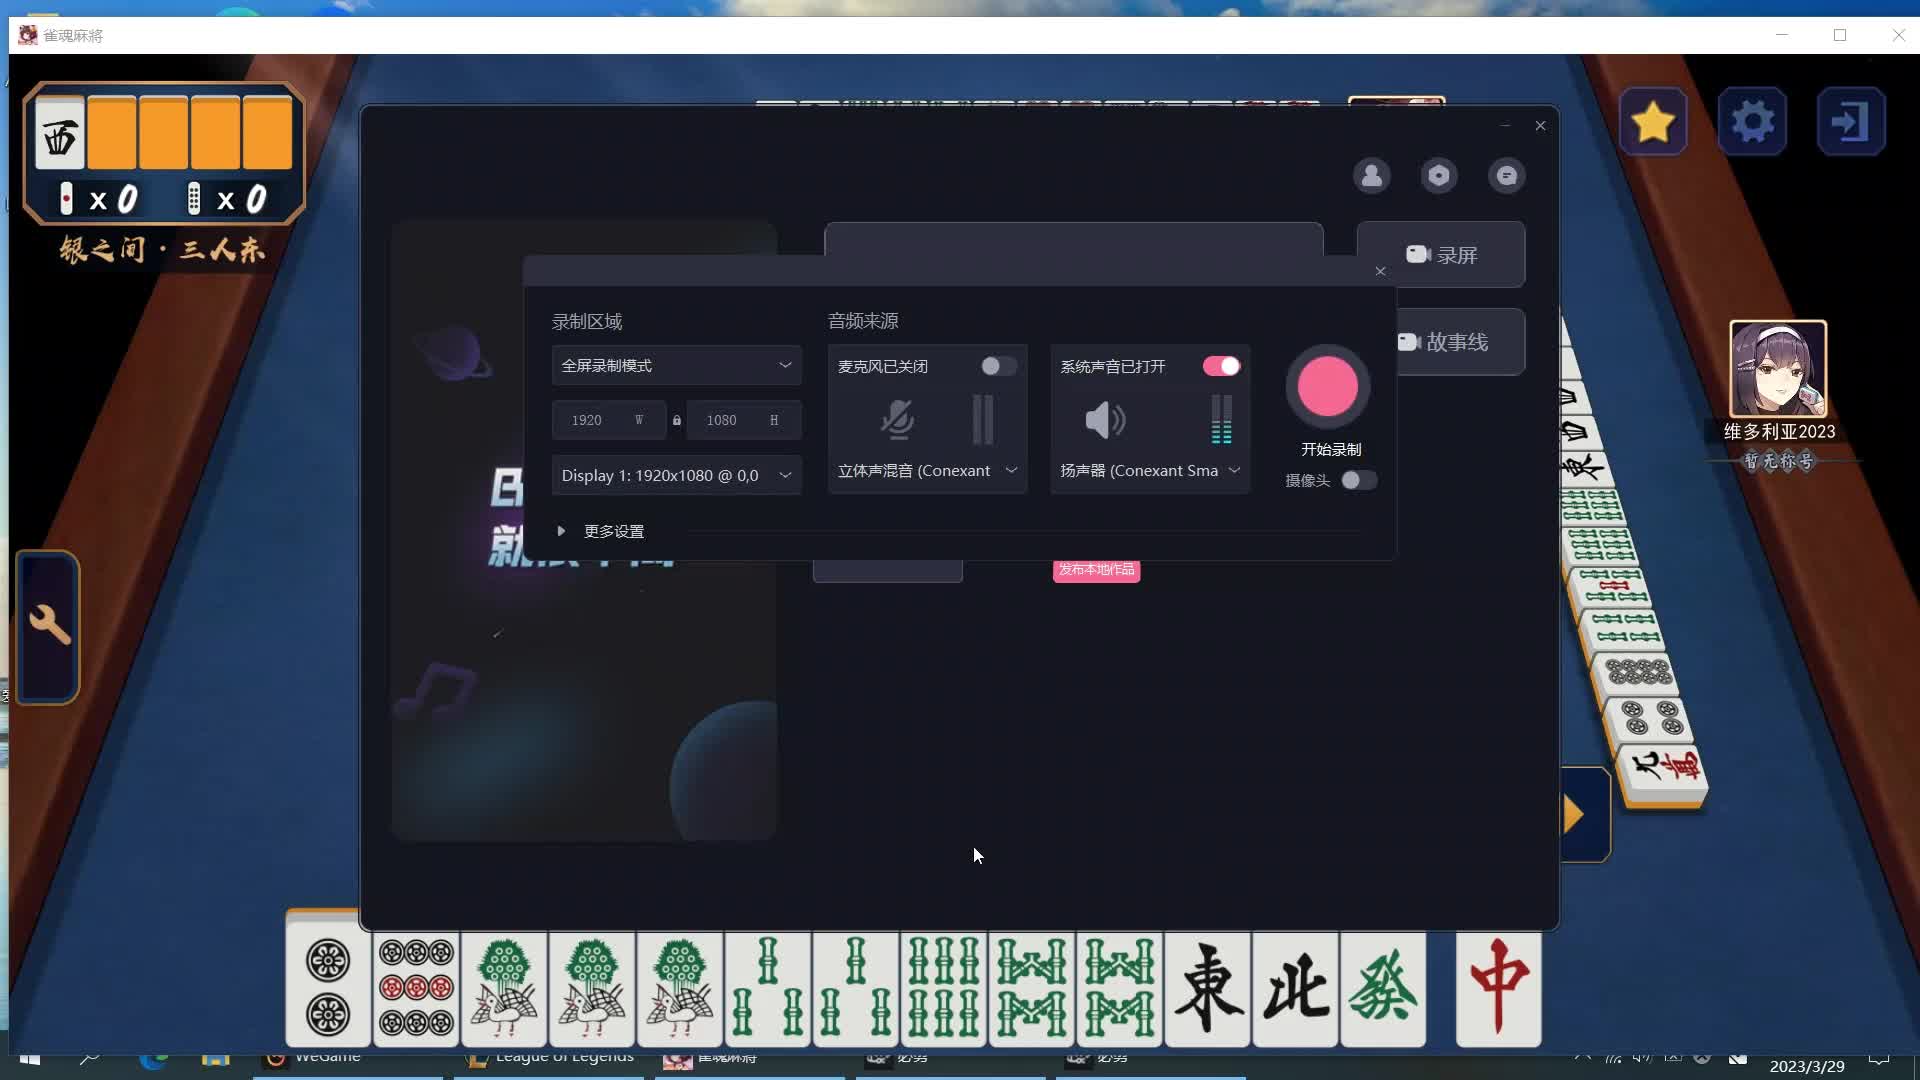
Task: Open the 全屏录制模式 recording mode dropdown
Action: pos(676,366)
